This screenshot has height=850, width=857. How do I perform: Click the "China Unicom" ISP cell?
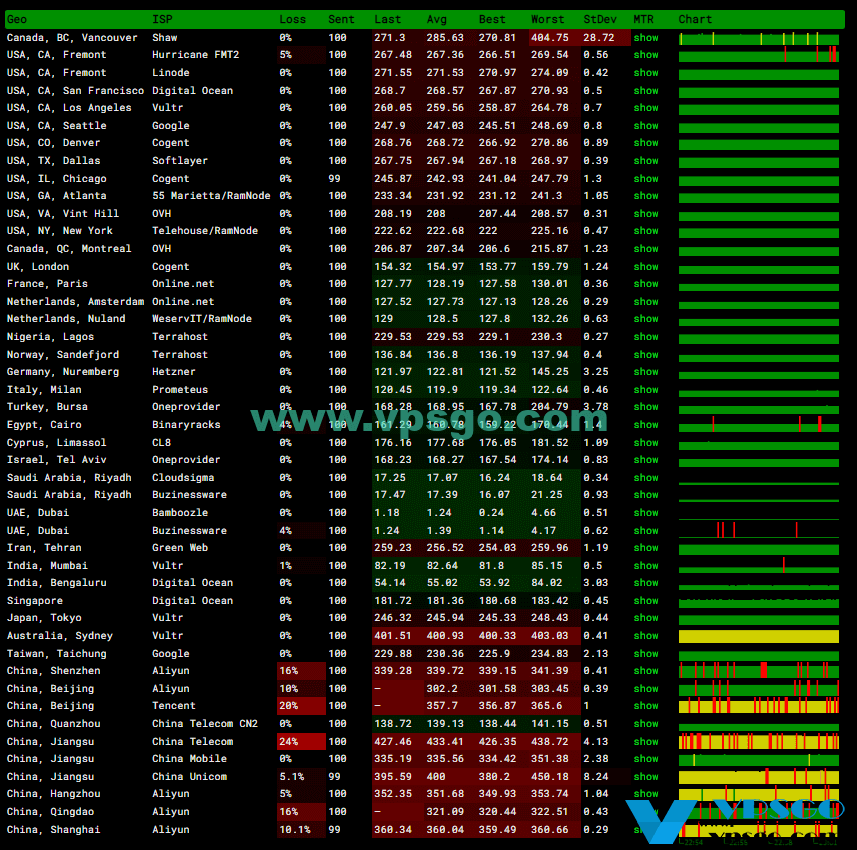pos(189,777)
